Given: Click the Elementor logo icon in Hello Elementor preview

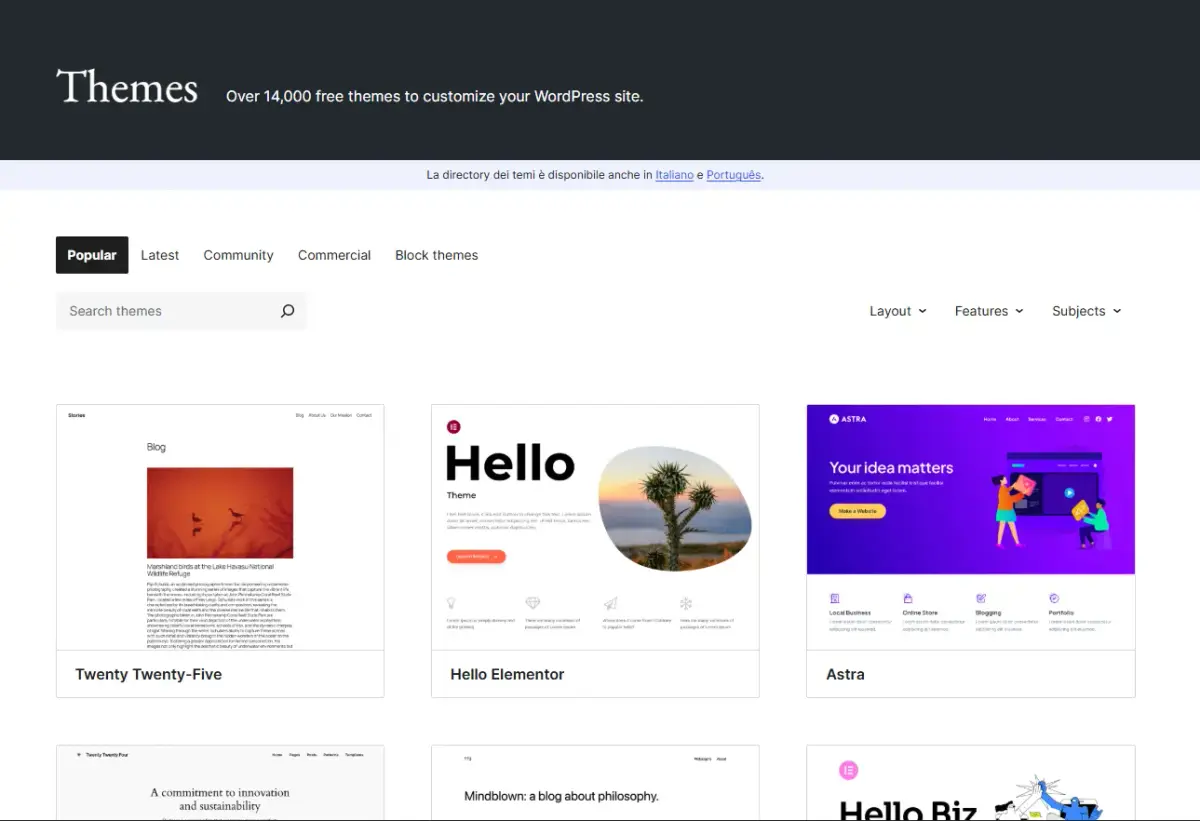Looking at the screenshot, I should click(453, 426).
